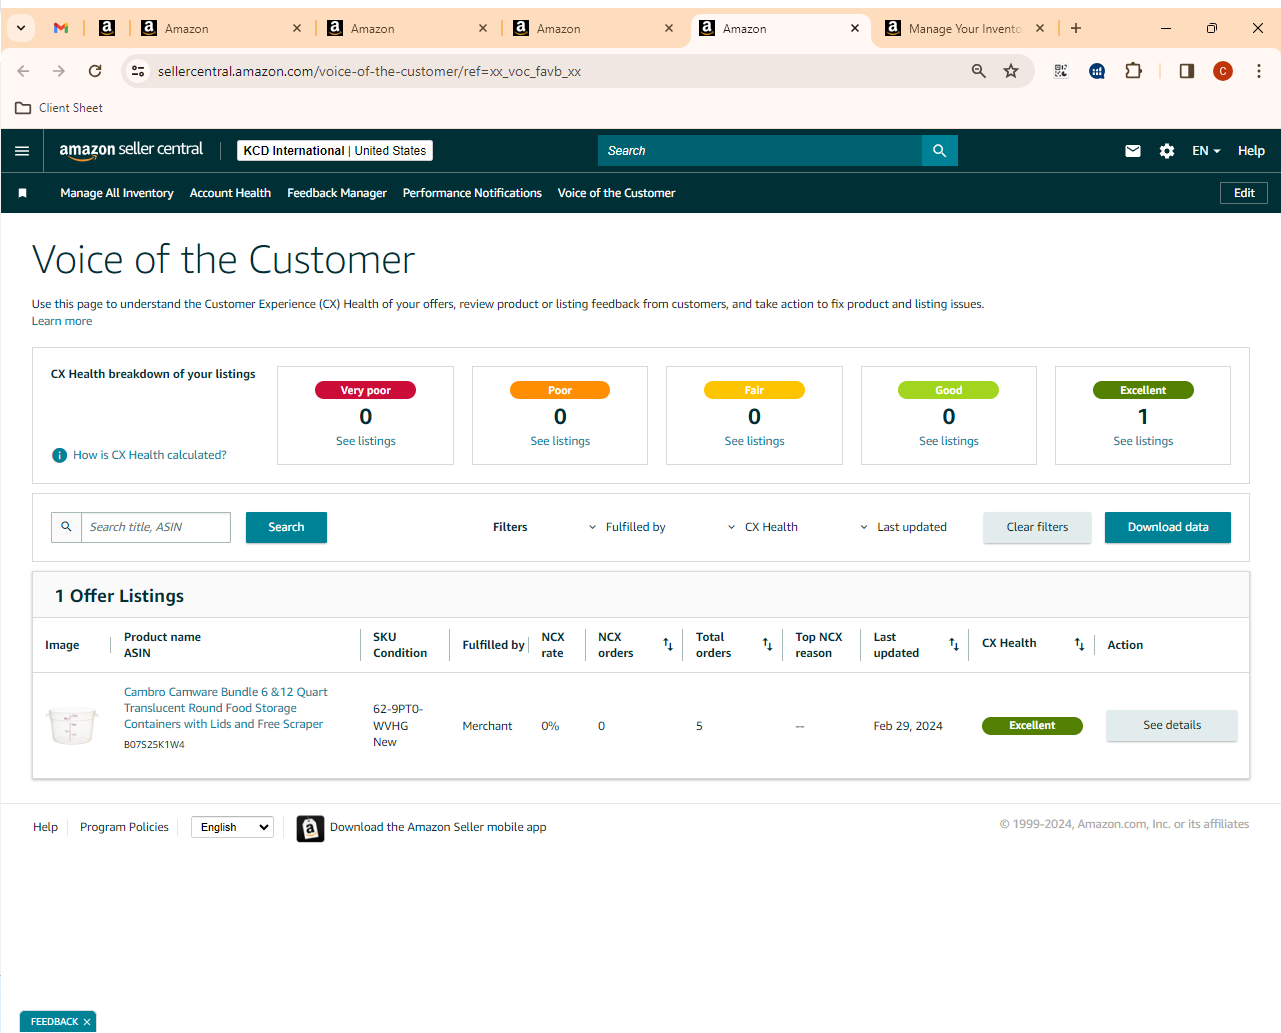Reload the page in the browser

(x=95, y=71)
